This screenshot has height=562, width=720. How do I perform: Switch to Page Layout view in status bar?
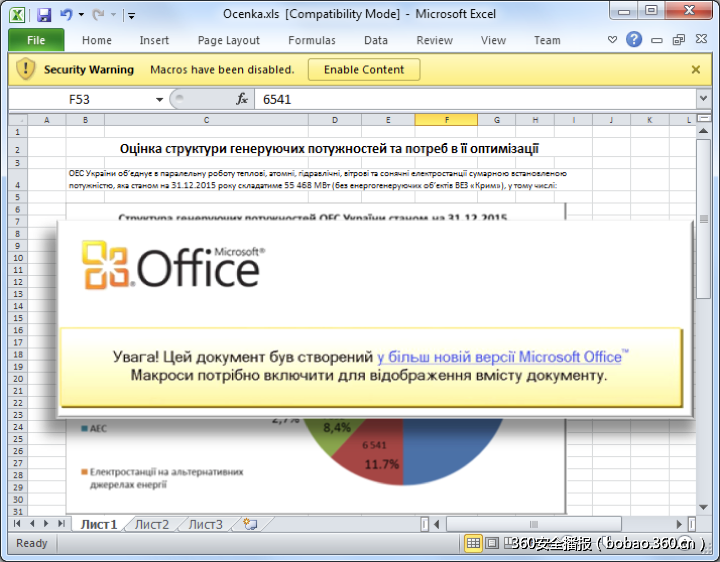coord(492,543)
